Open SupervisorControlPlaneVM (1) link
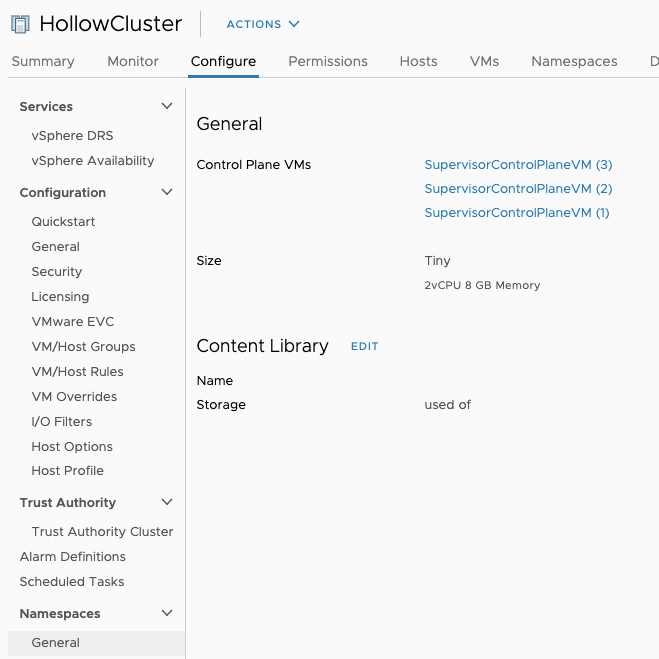This screenshot has width=659, height=659. pyautogui.click(x=516, y=212)
